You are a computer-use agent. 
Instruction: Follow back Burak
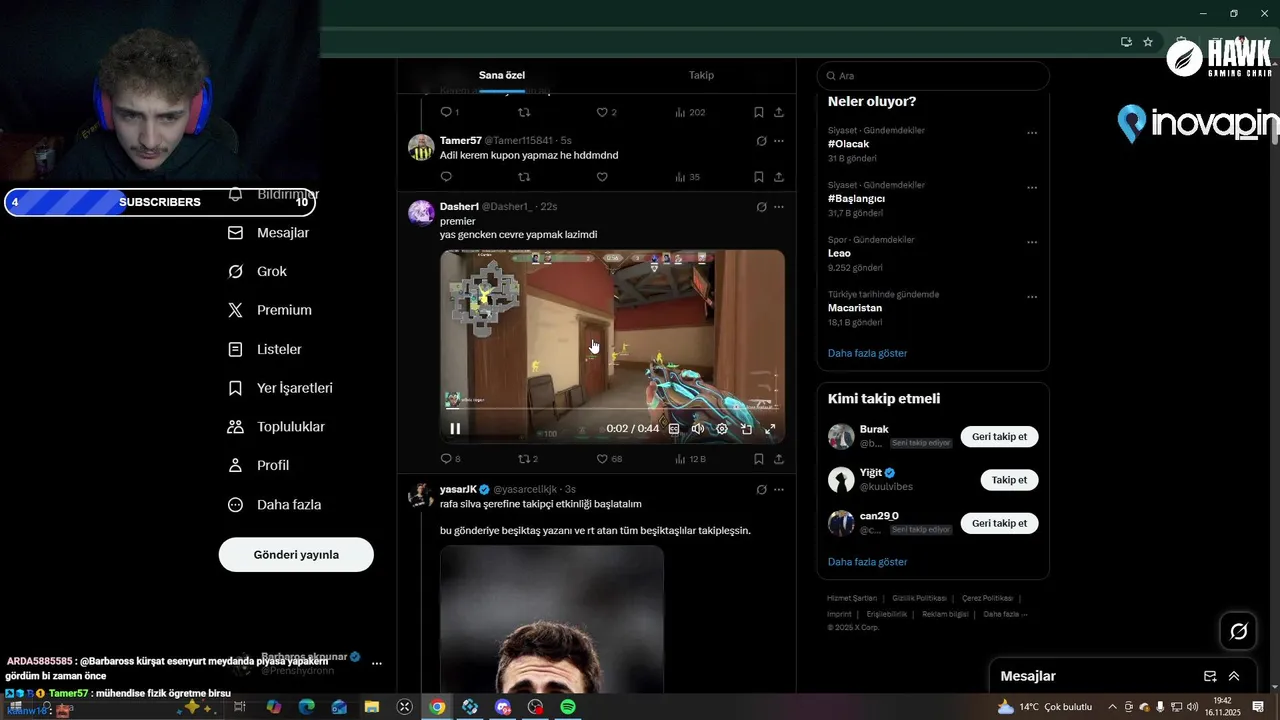point(999,437)
